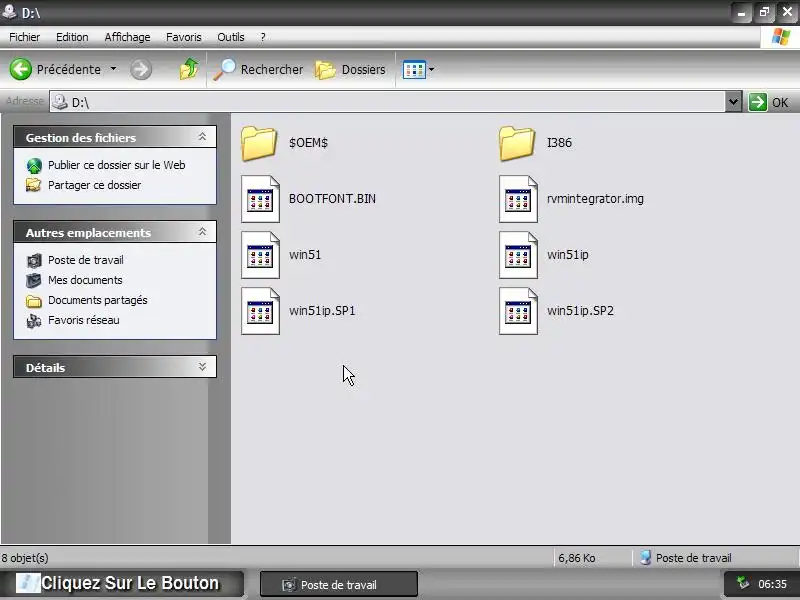Click Poste de travail status bar zone
This screenshot has height=600, width=800.
pos(686,558)
